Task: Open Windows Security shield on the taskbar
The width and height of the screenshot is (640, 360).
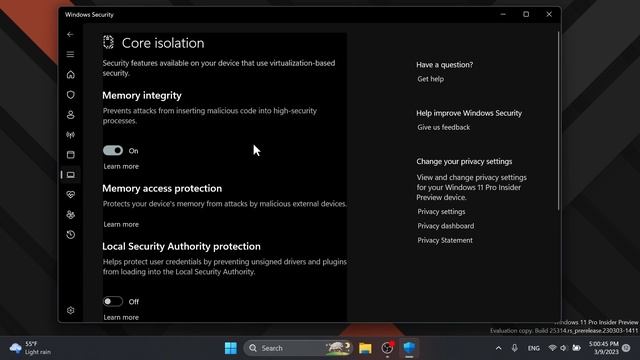Action: pos(409,347)
